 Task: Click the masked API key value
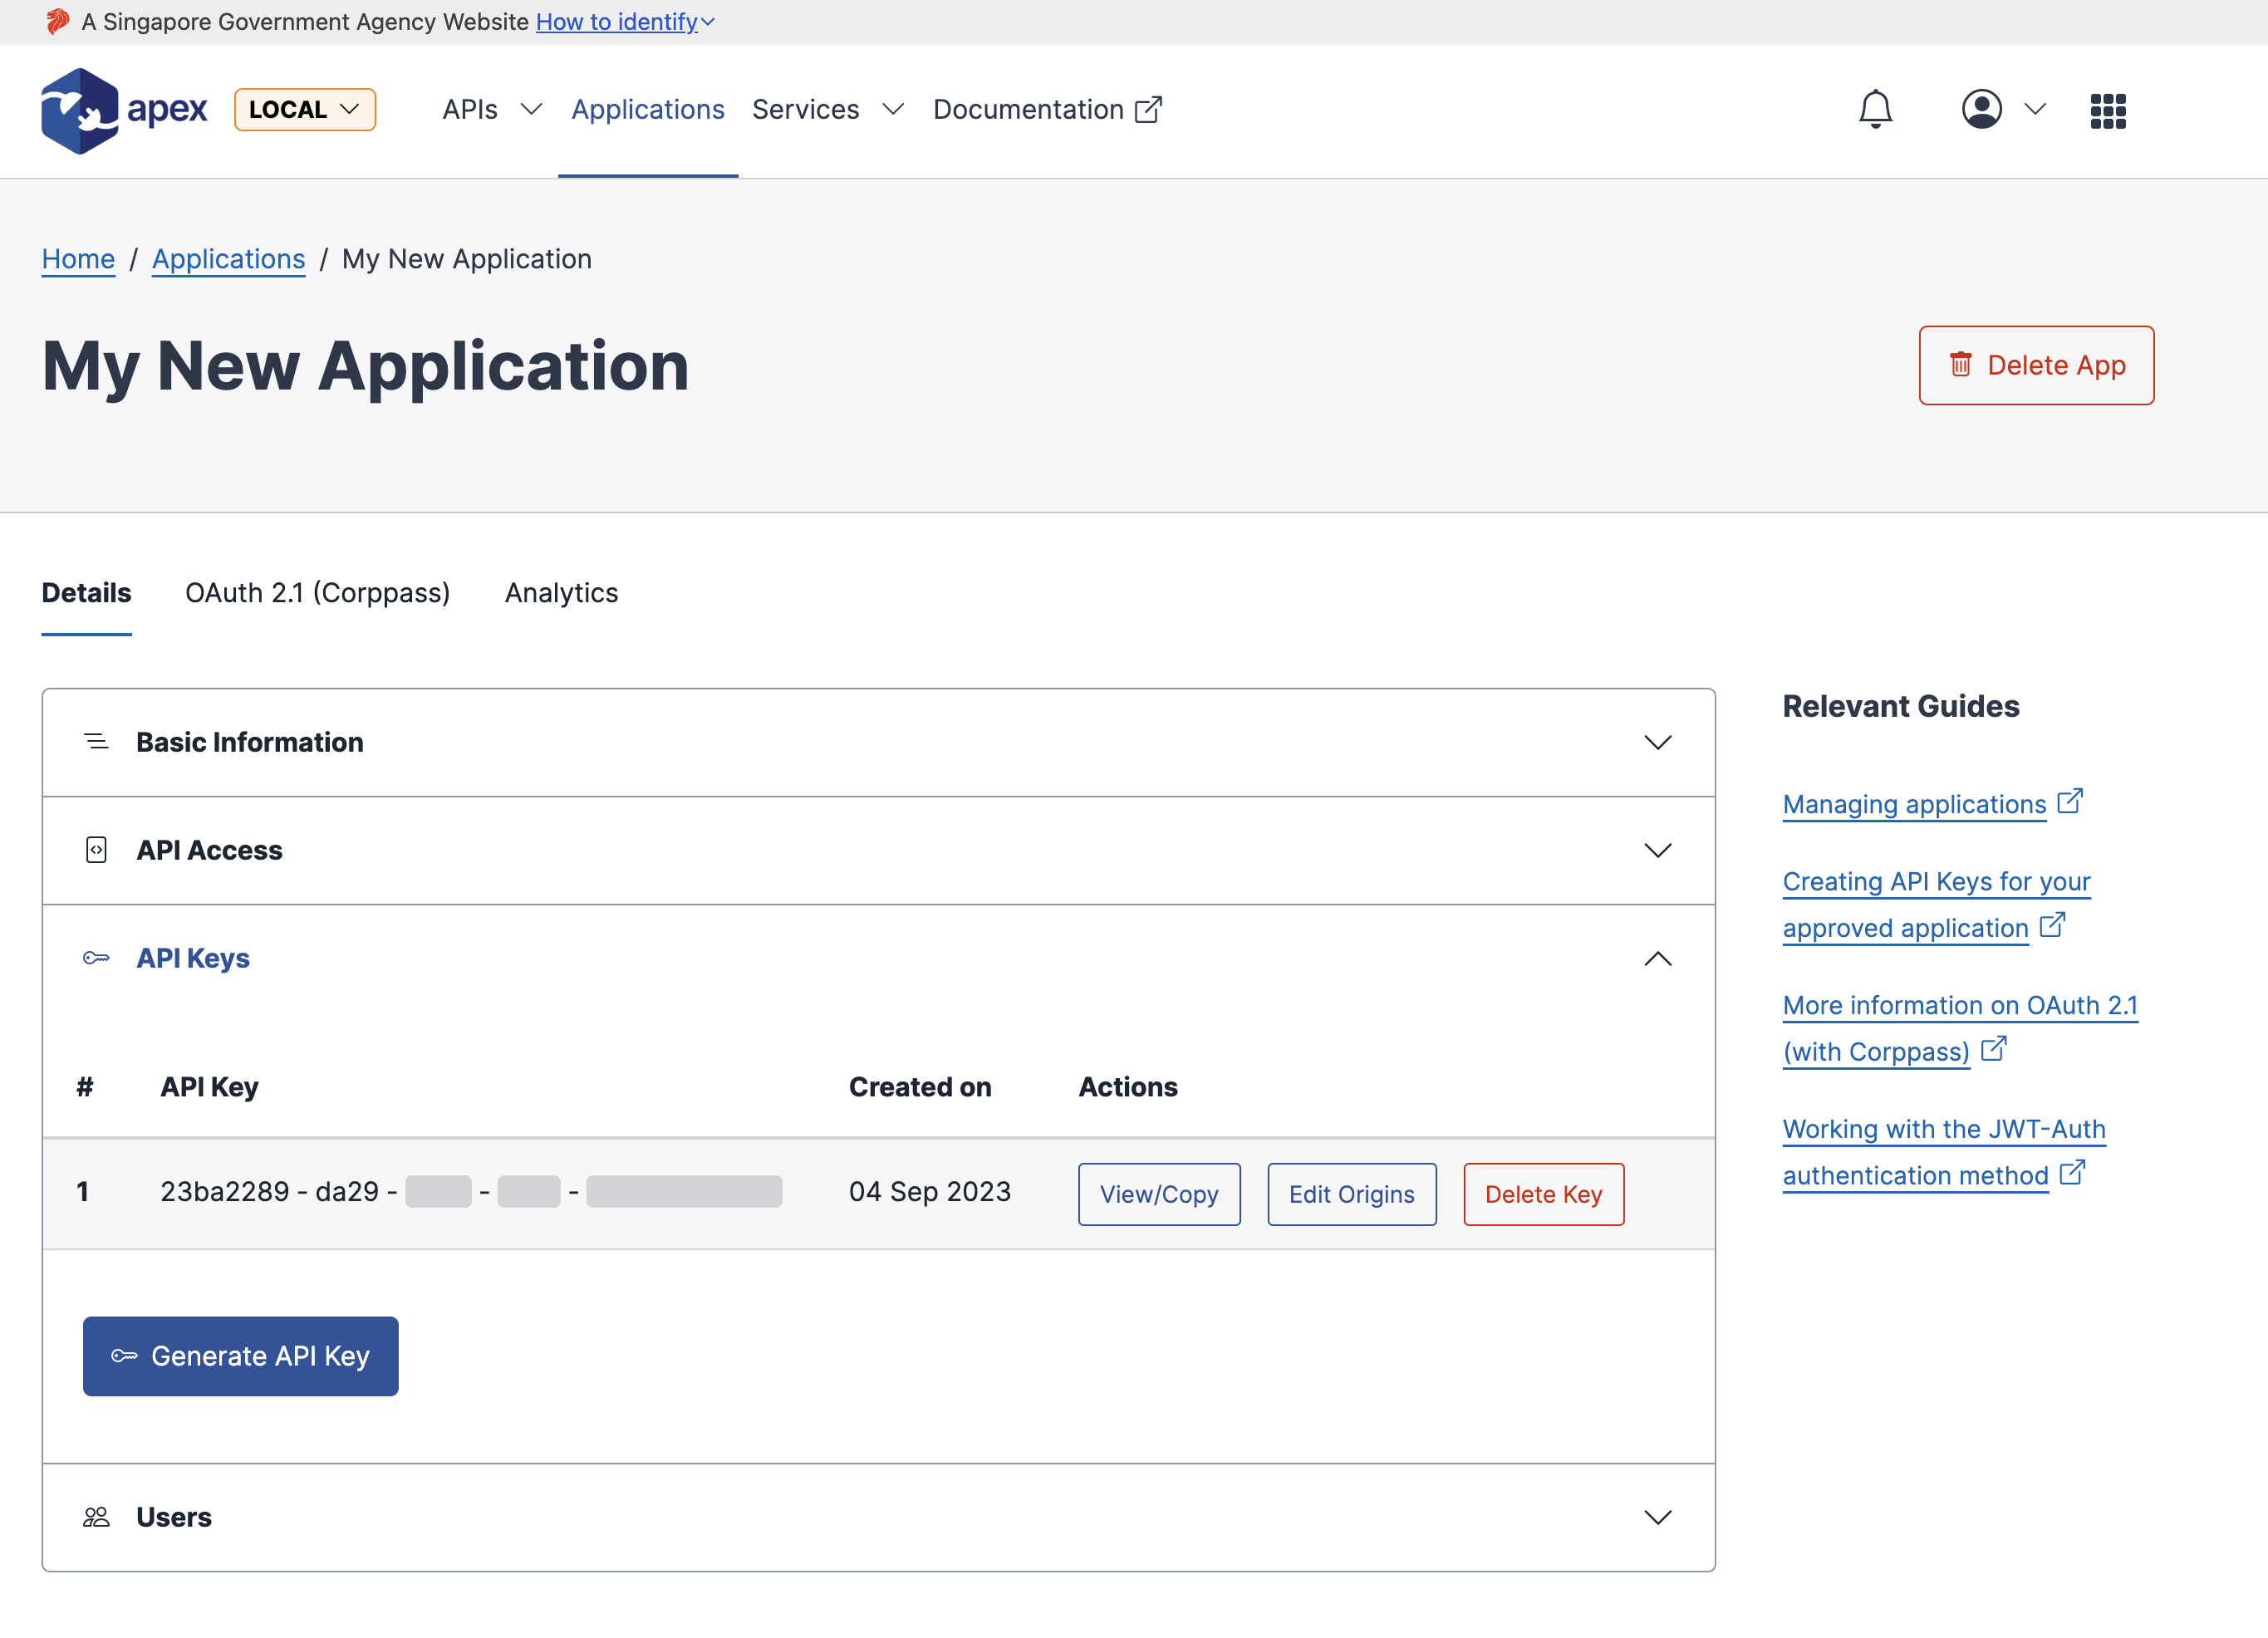point(470,1191)
